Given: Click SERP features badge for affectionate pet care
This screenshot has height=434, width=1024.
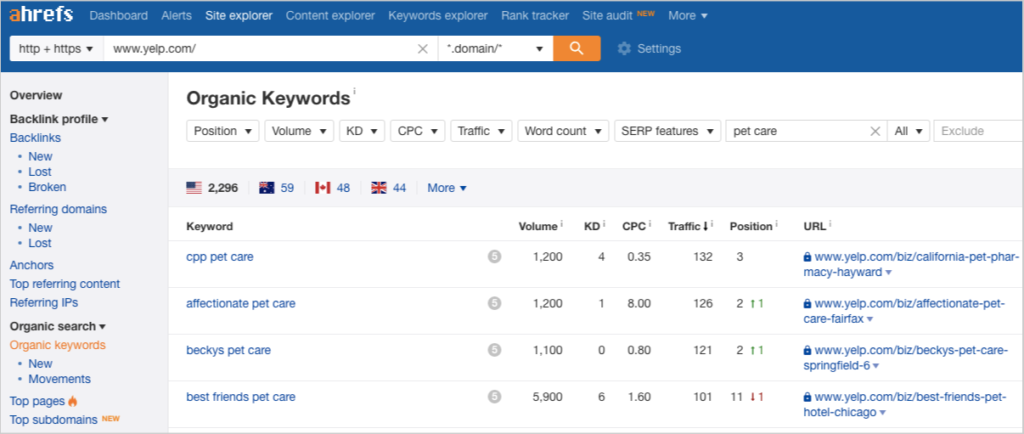Looking at the screenshot, I should (494, 303).
